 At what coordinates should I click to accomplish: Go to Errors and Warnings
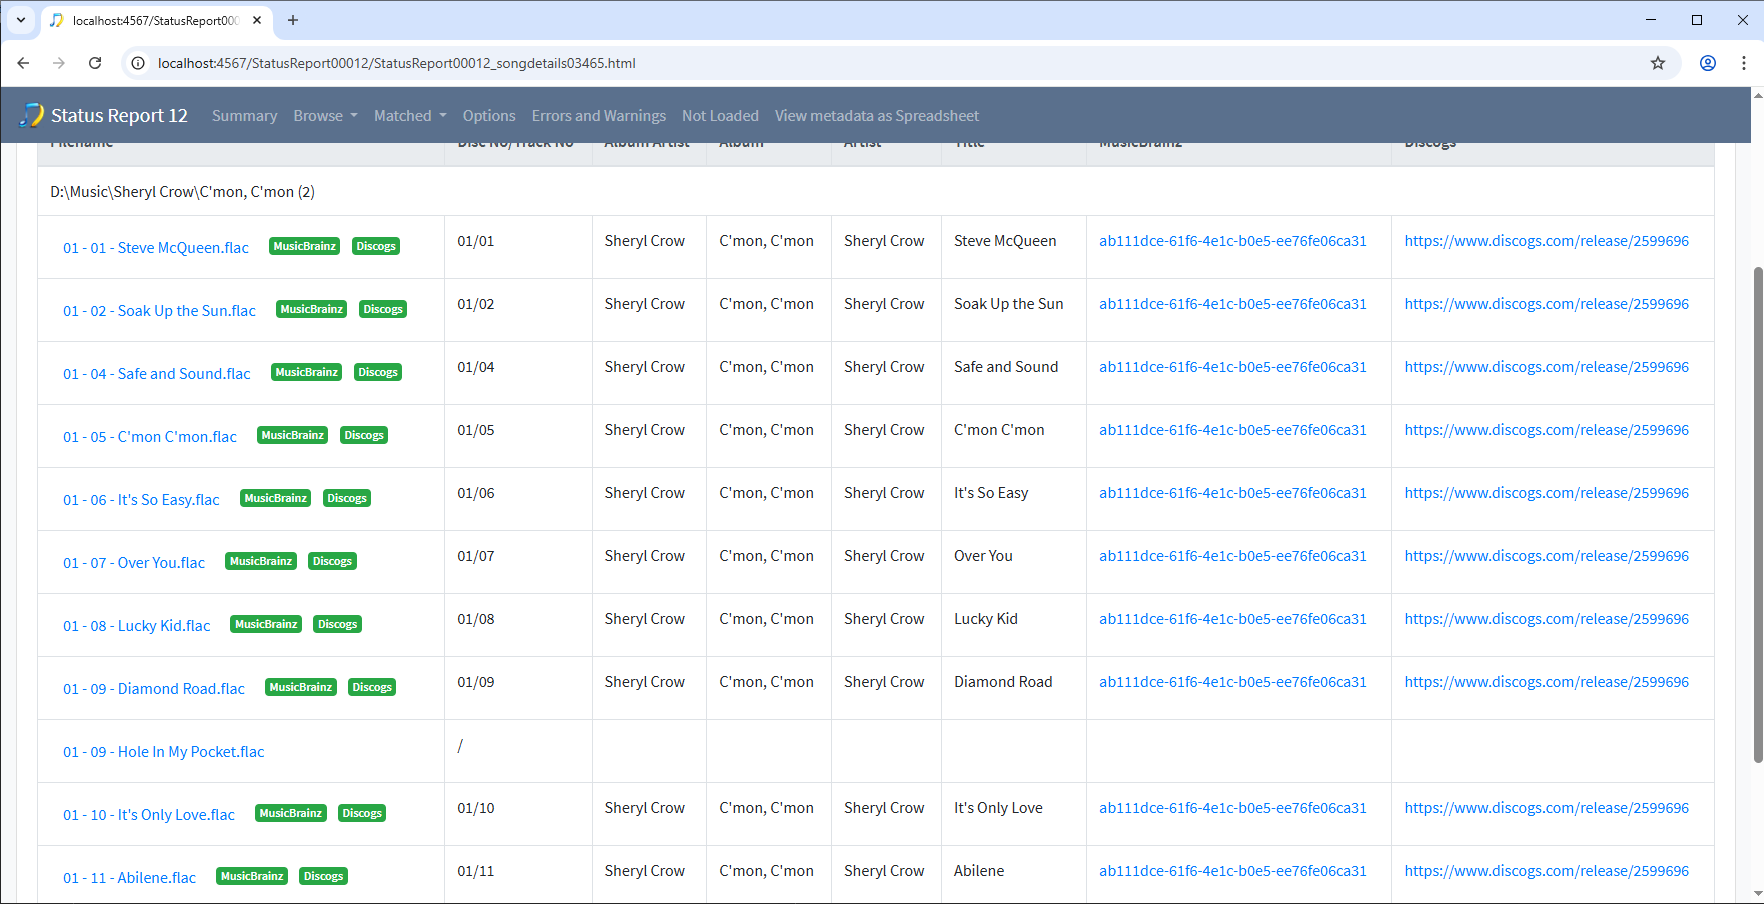pyautogui.click(x=599, y=116)
